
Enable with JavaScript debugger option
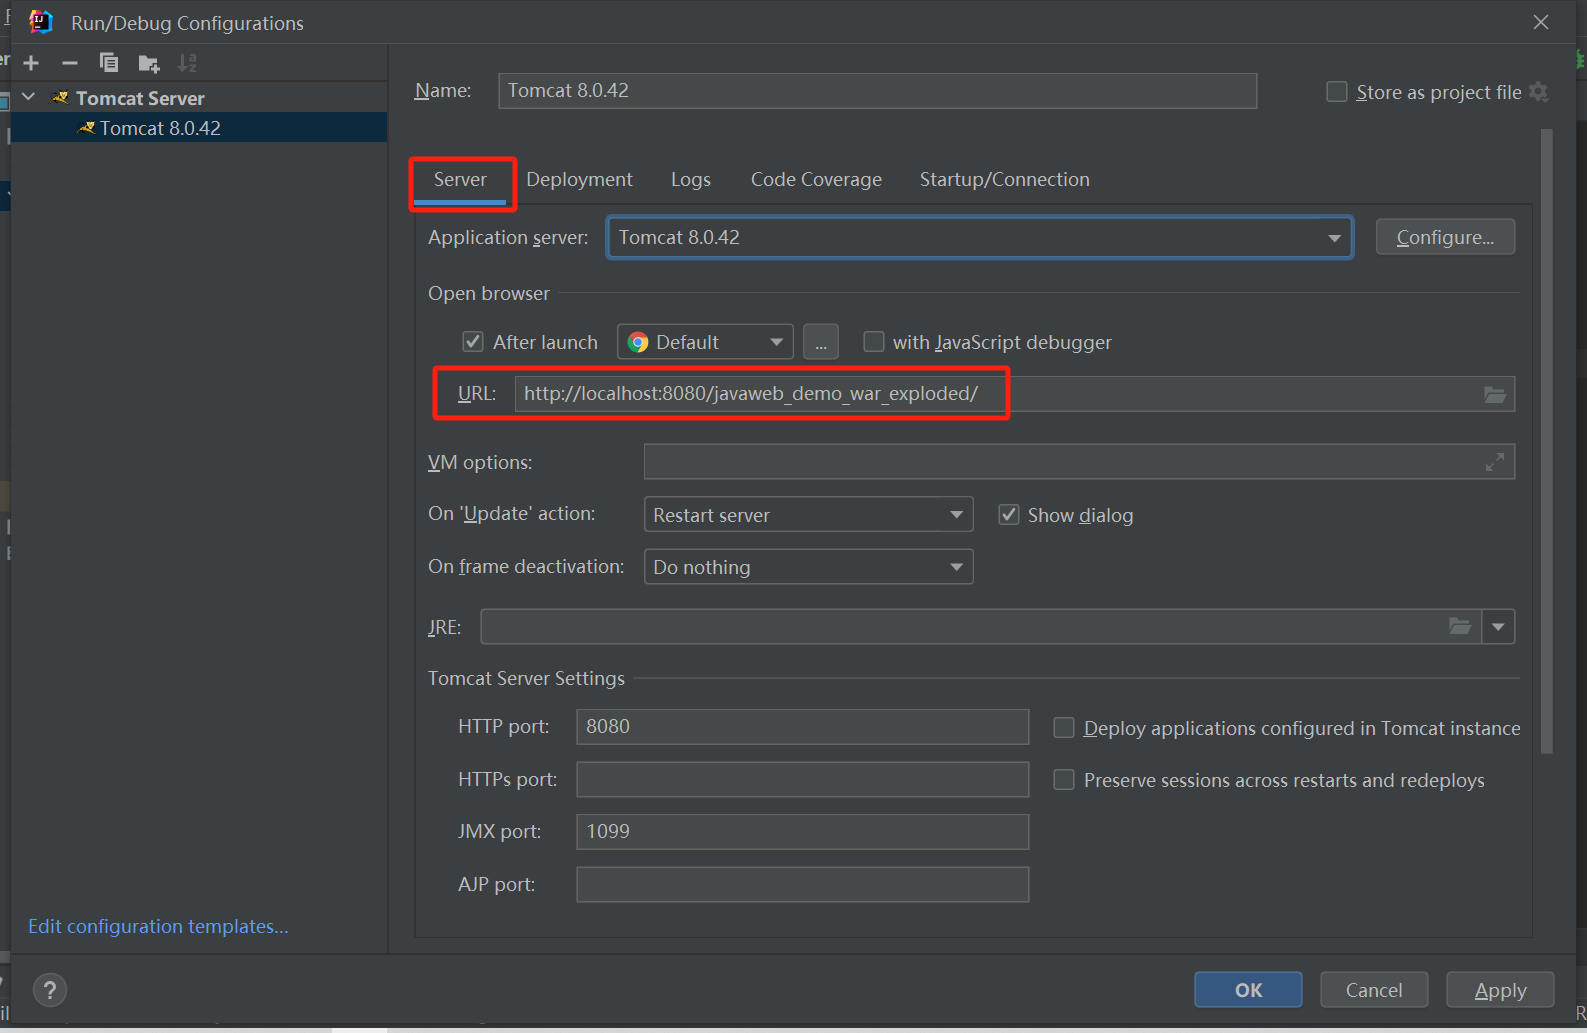[874, 342]
